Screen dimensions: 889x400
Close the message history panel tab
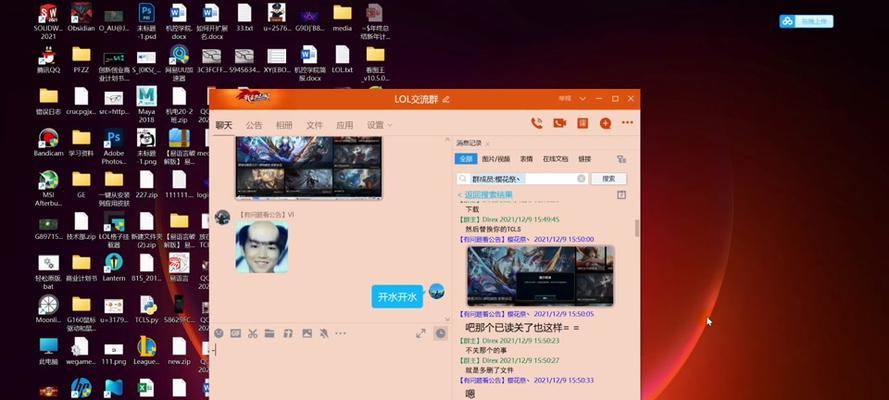pyautogui.click(x=488, y=144)
